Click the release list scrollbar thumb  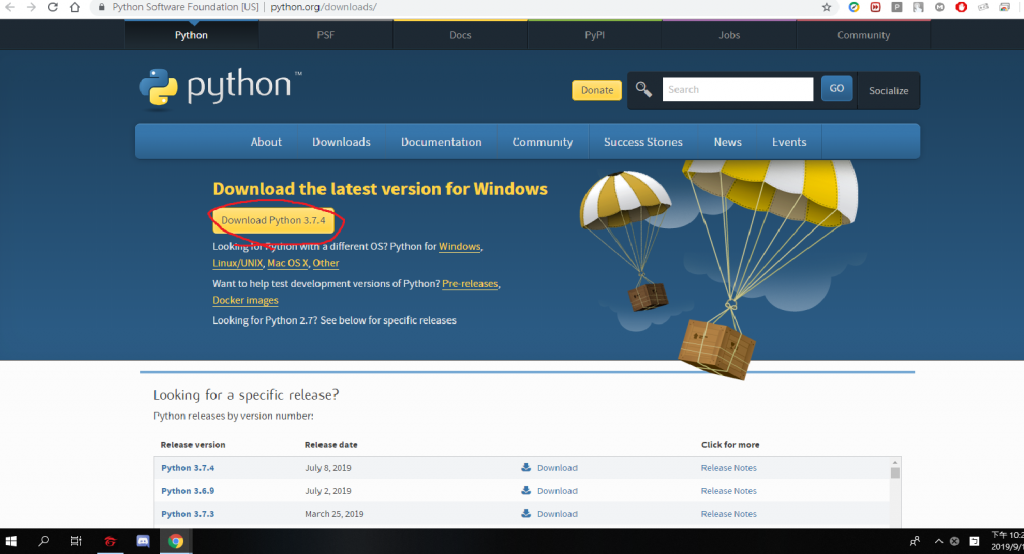(x=895, y=473)
